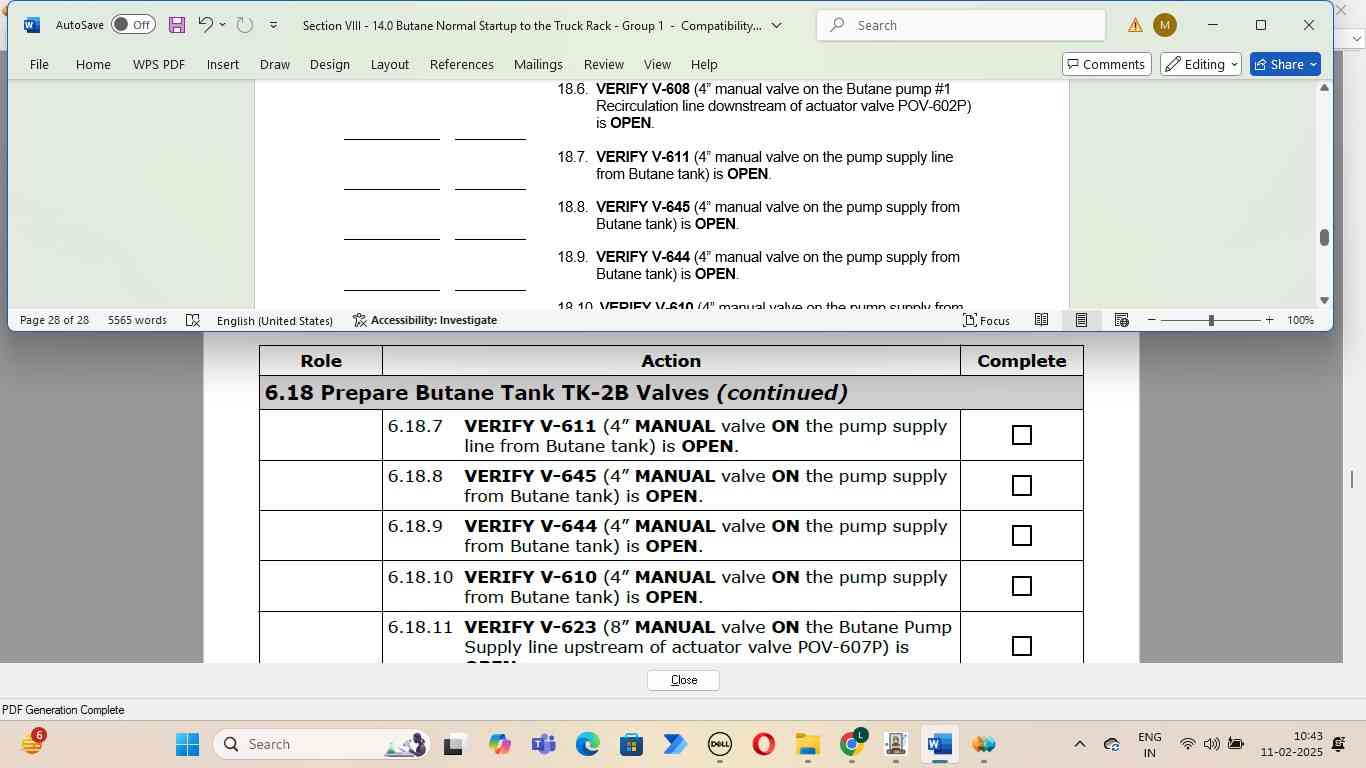Switch to the Insert tab

click(x=223, y=64)
